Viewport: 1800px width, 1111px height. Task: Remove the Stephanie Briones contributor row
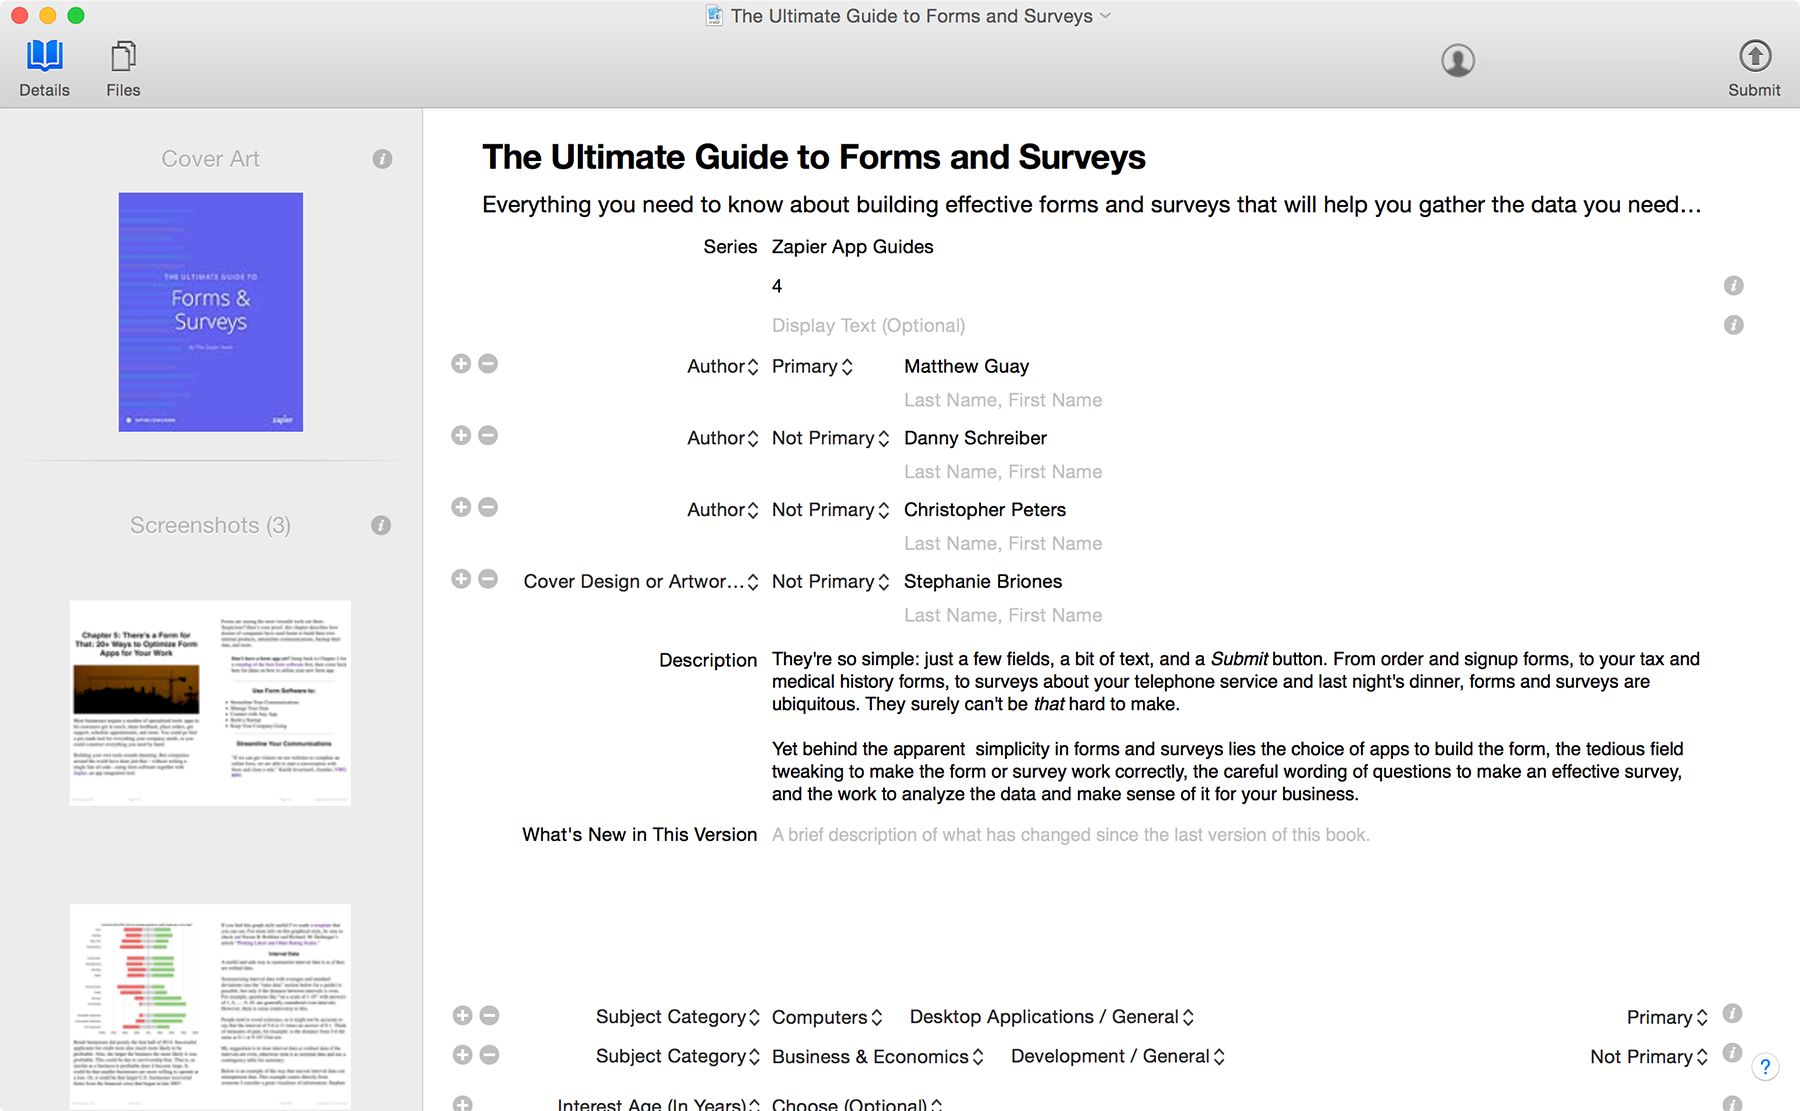[x=488, y=579]
